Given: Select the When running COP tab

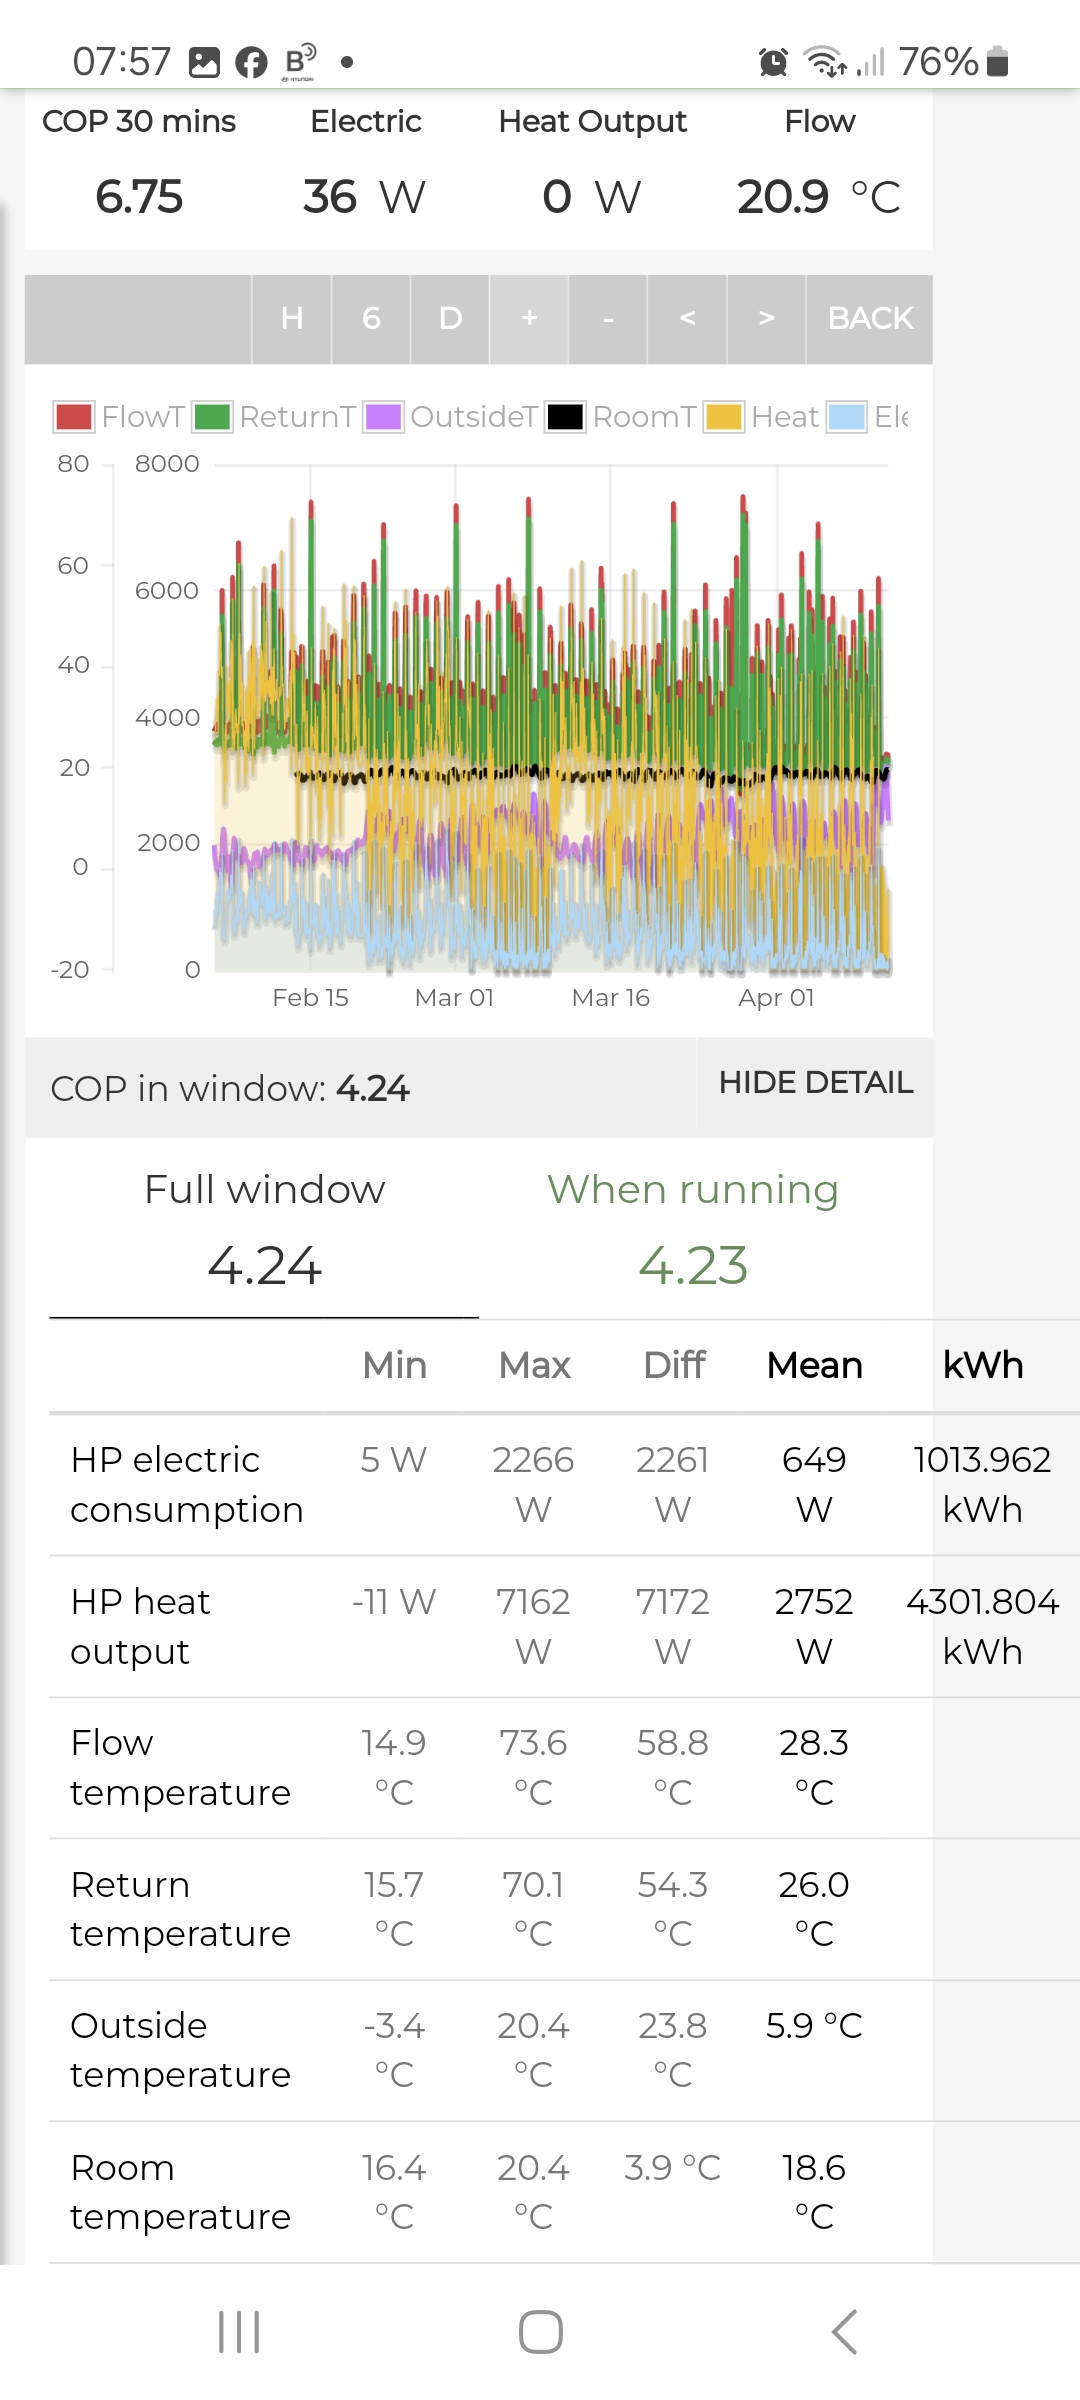Looking at the screenshot, I should coord(693,1229).
